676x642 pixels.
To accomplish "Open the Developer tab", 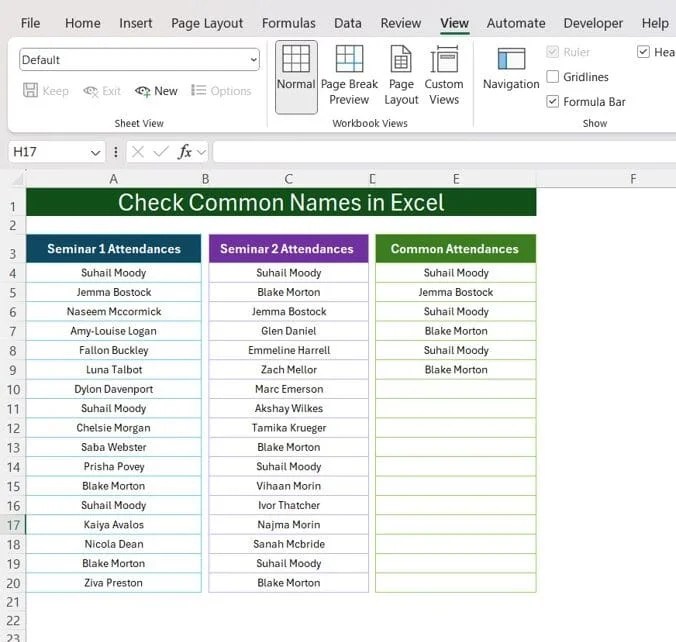I will coord(593,23).
